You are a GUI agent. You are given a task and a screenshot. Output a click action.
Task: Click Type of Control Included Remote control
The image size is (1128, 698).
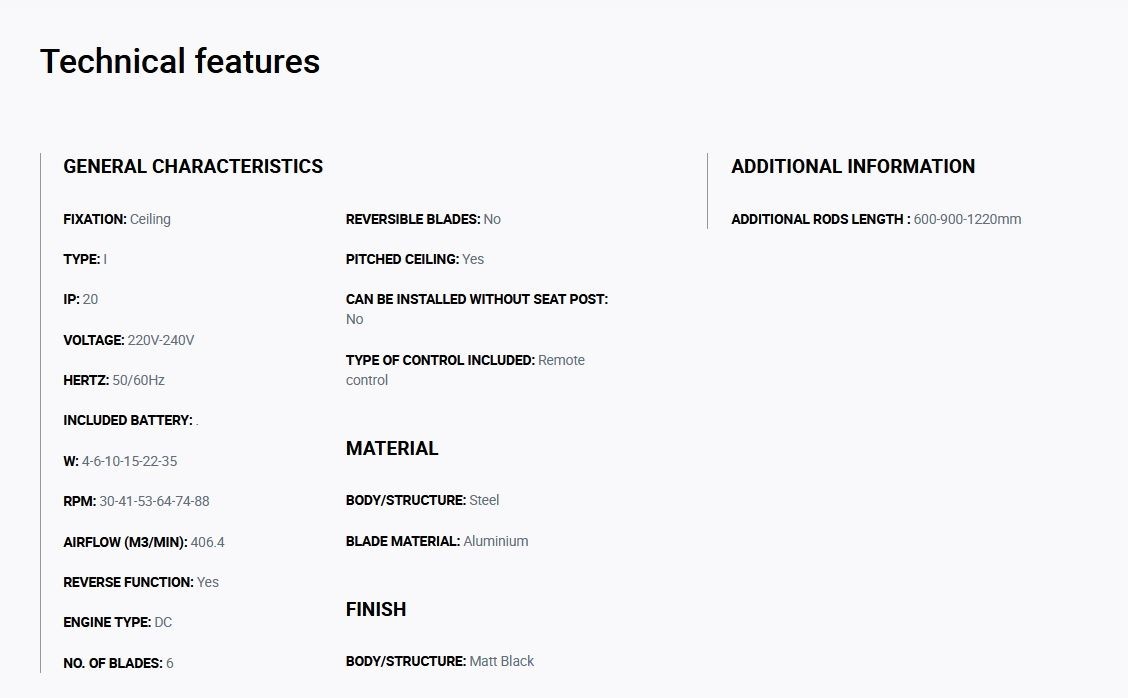[x=465, y=370]
